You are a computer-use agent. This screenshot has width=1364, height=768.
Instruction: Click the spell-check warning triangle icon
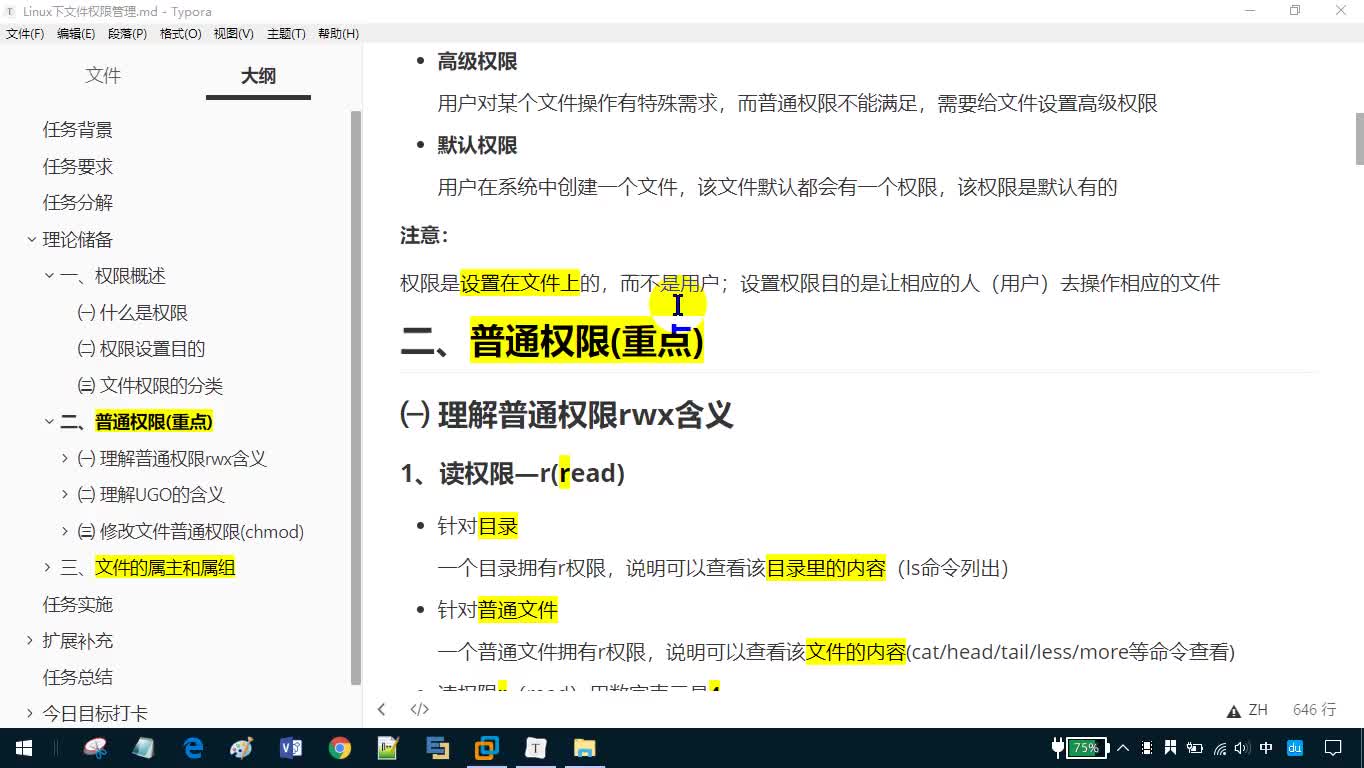coord(1234,711)
